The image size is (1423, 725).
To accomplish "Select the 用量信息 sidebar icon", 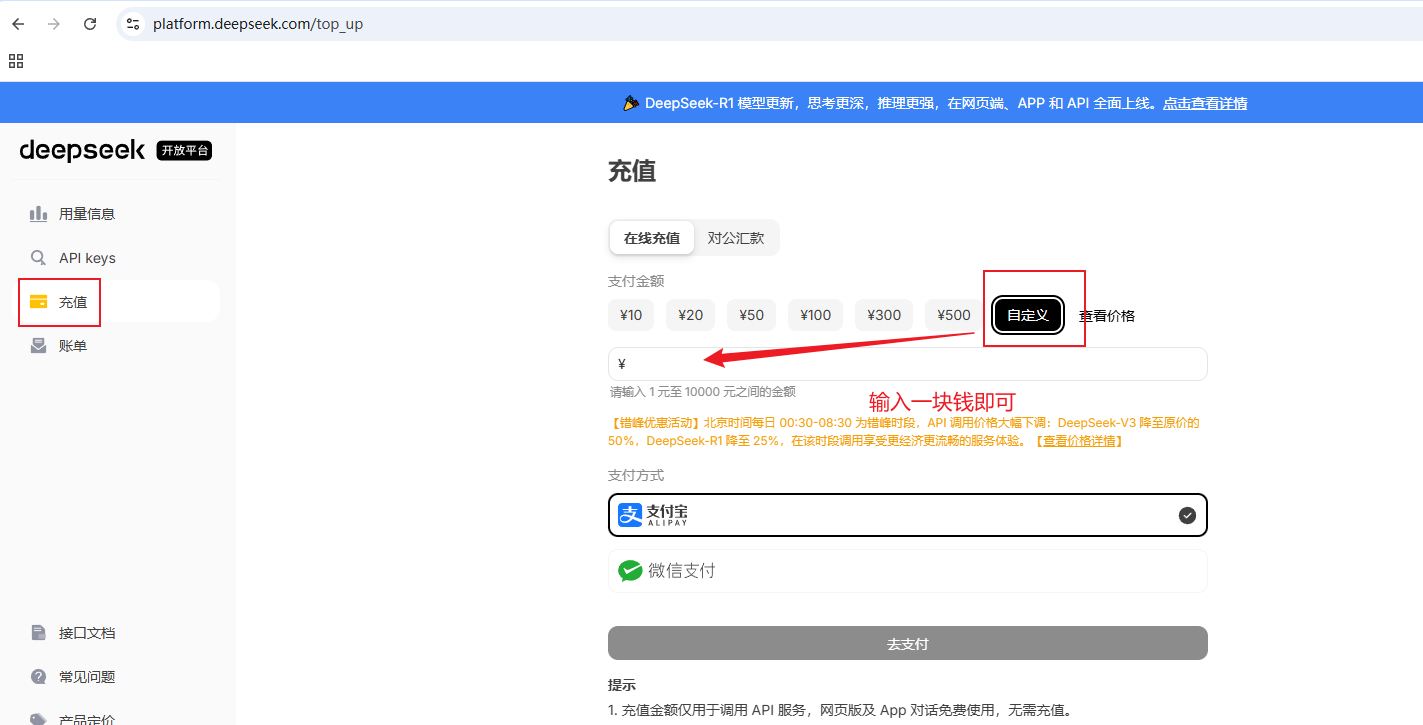I will click(38, 213).
